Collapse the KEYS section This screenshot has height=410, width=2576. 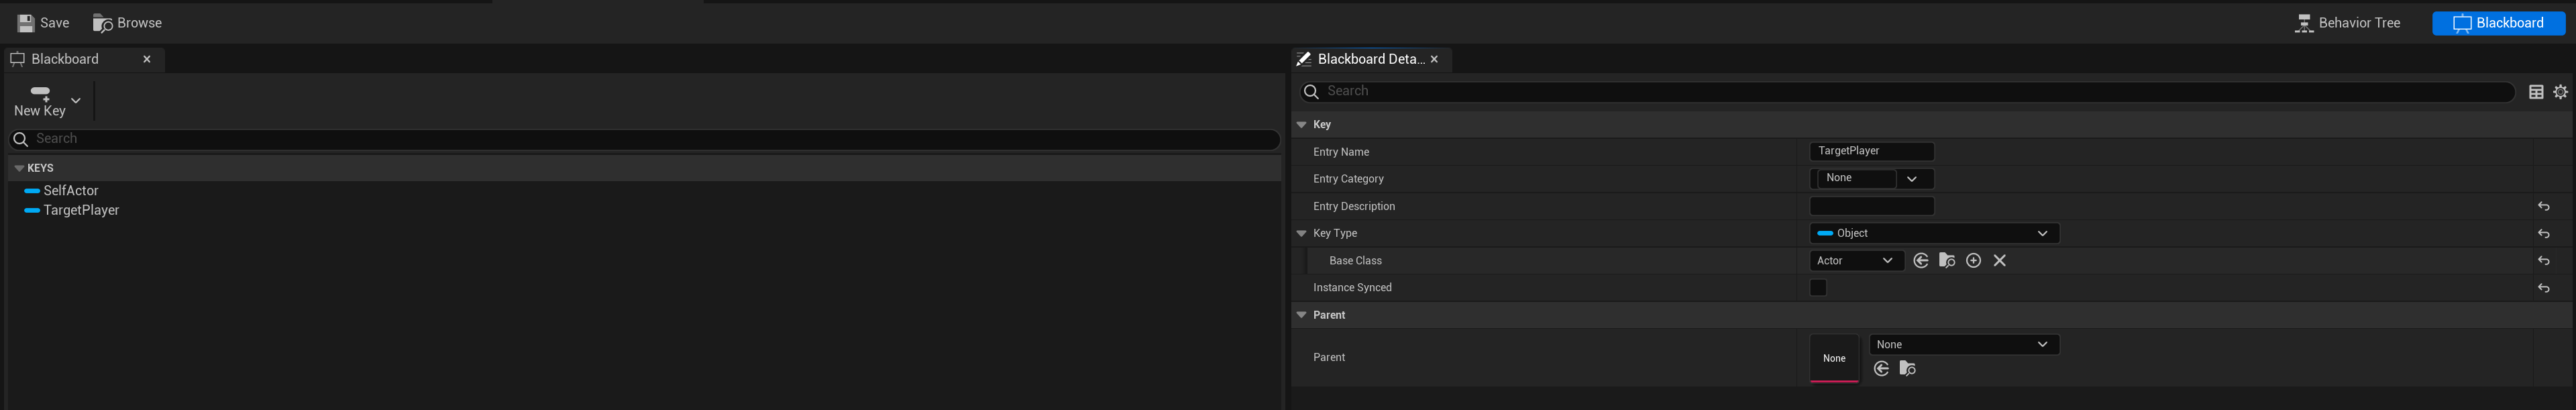coord(19,168)
